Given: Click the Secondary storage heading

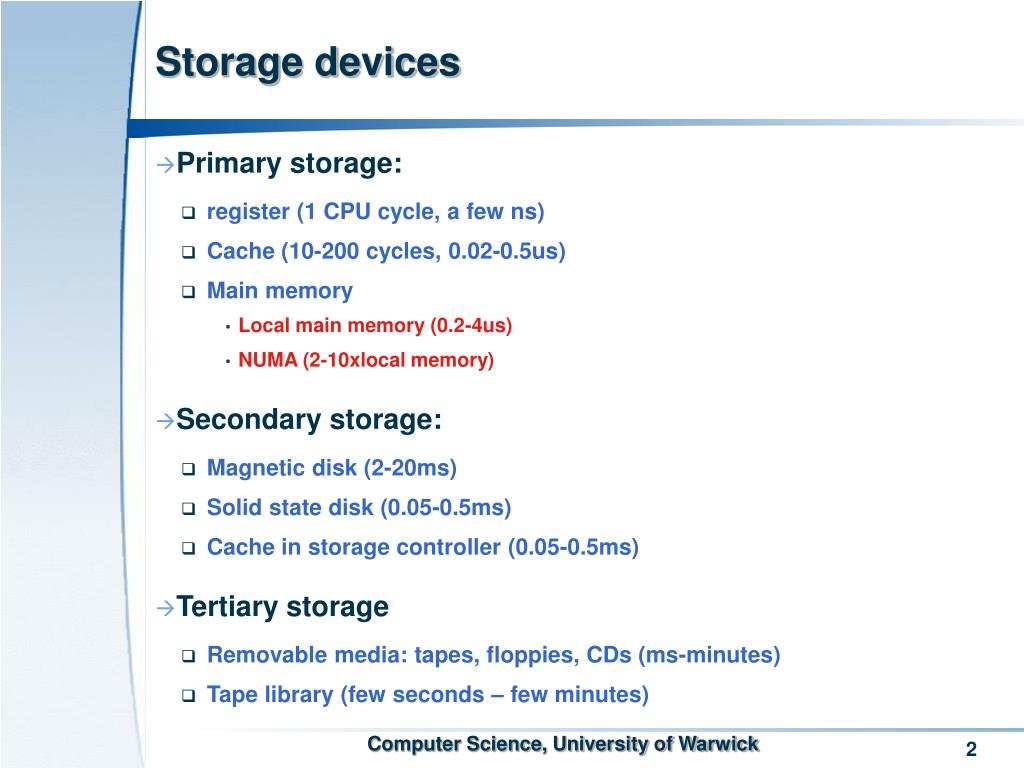Looking at the screenshot, I should 309,419.
